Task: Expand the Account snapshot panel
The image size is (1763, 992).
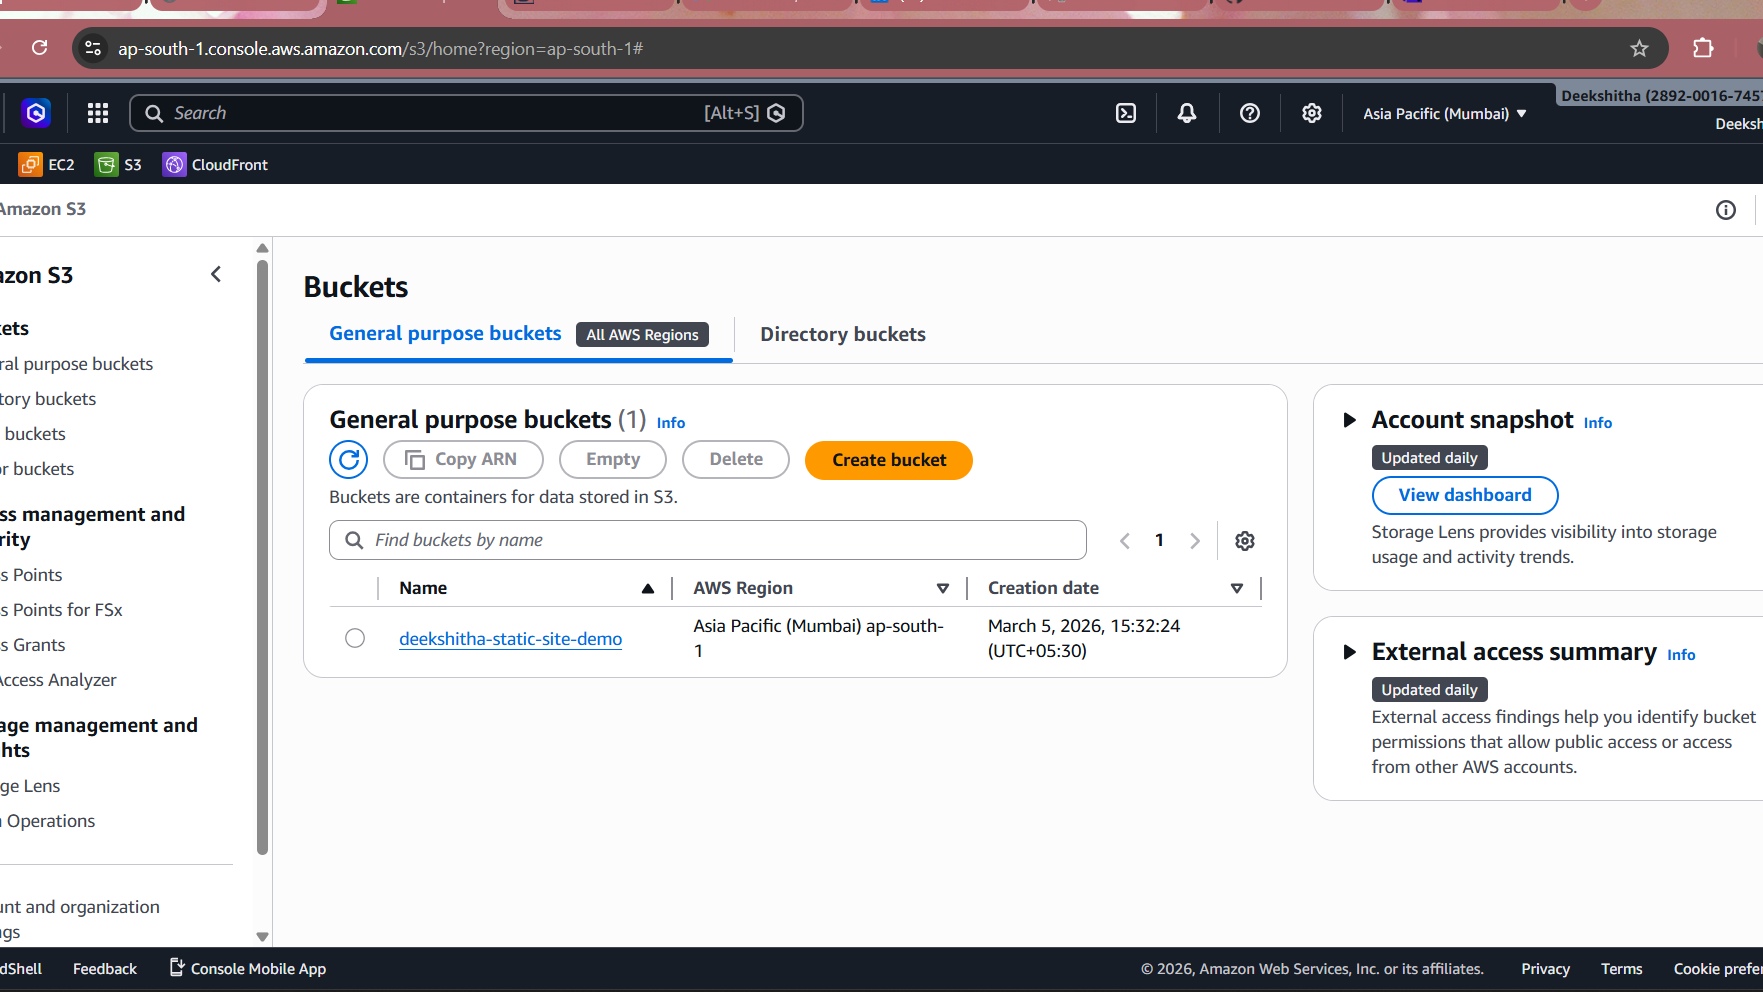Action: tap(1349, 420)
